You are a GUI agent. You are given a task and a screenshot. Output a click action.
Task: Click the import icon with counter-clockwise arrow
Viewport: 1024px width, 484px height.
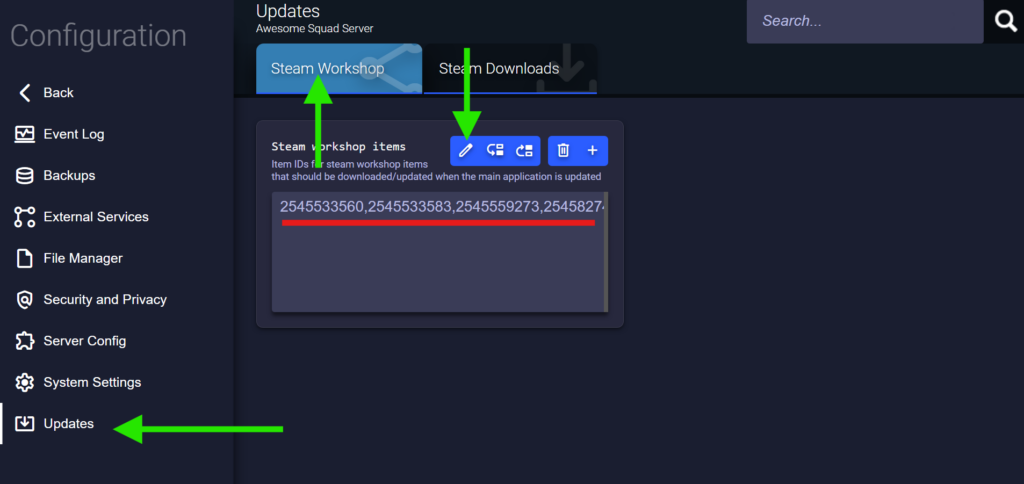pyautogui.click(x=495, y=150)
